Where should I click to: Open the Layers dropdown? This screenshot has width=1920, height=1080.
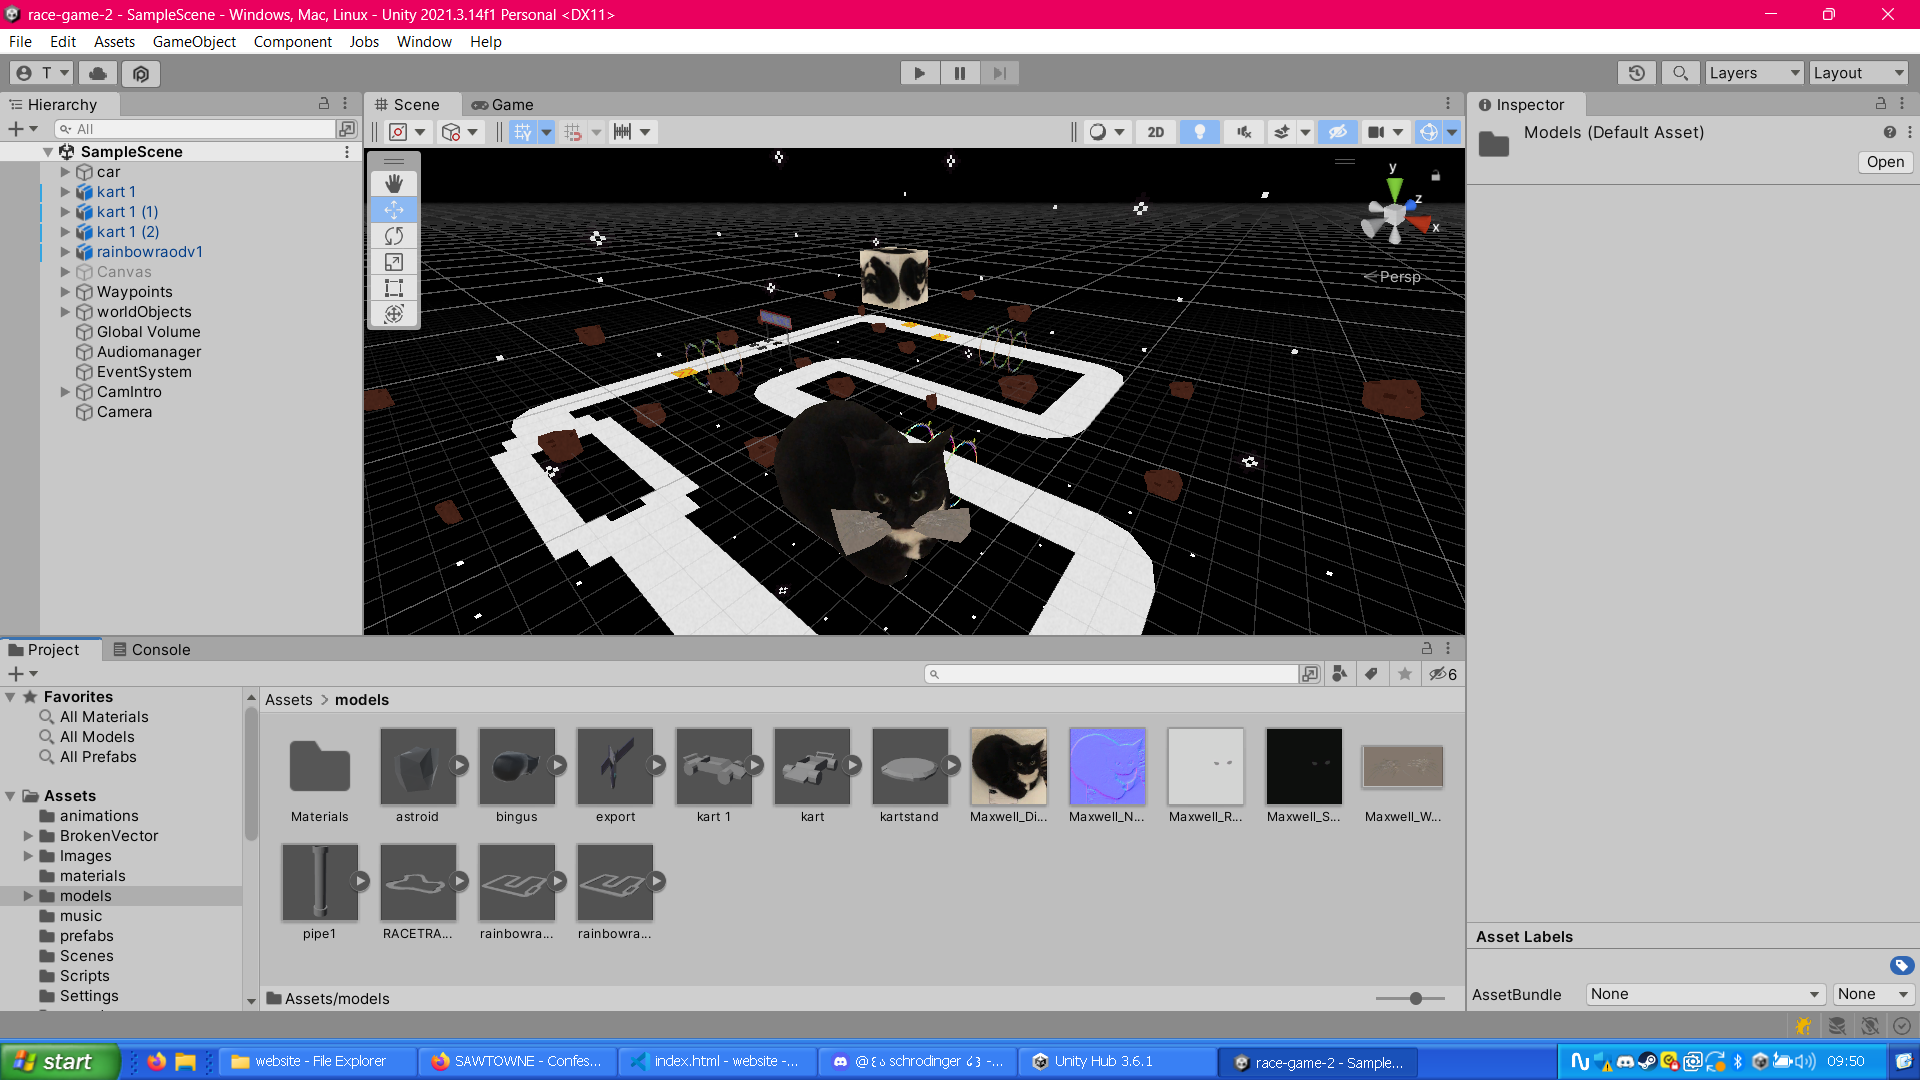(x=1753, y=73)
